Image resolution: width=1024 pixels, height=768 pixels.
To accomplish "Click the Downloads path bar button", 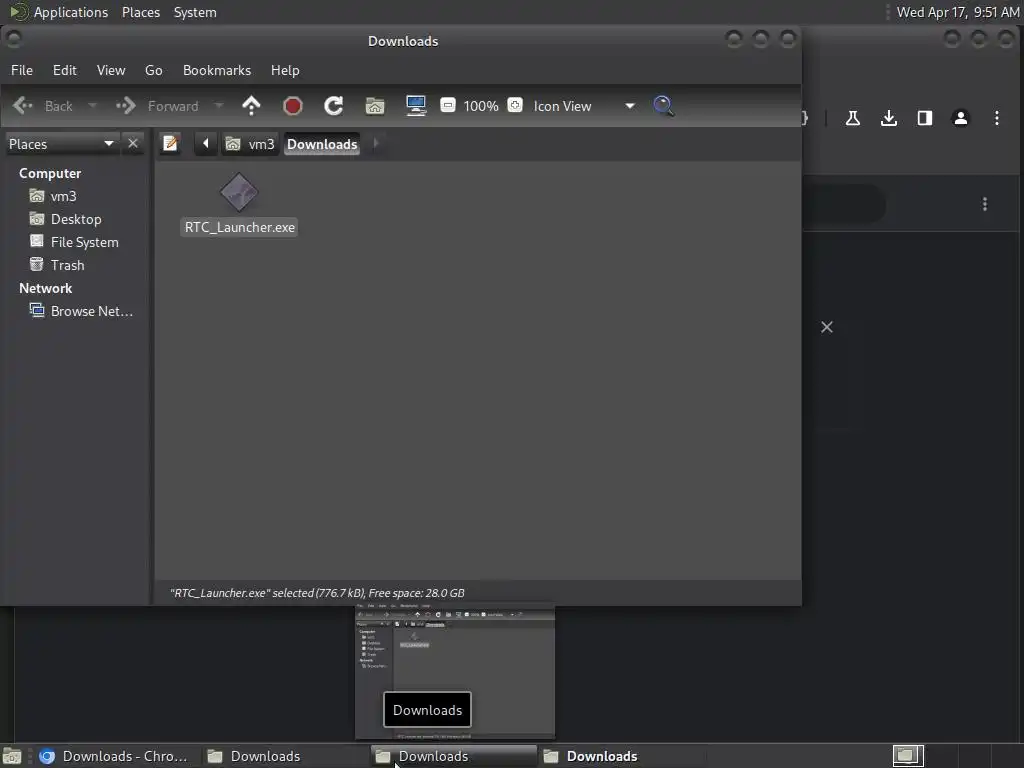I will coord(322,144).
